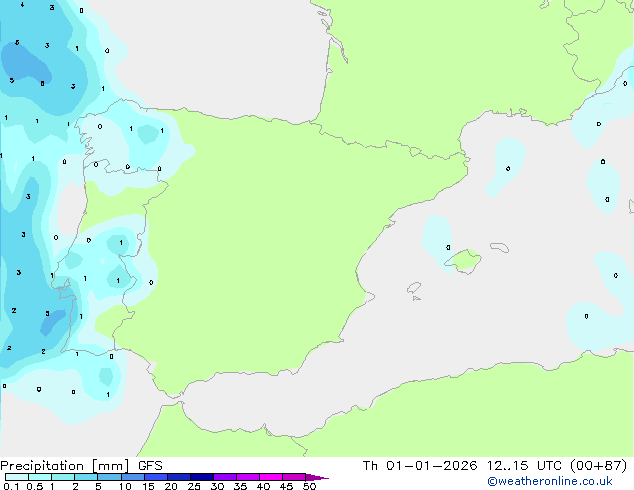Pick the 45 to 50 mm legend swatch
Image resolution: width=634 pixels, height=490 pixels.
coord(294,477)
